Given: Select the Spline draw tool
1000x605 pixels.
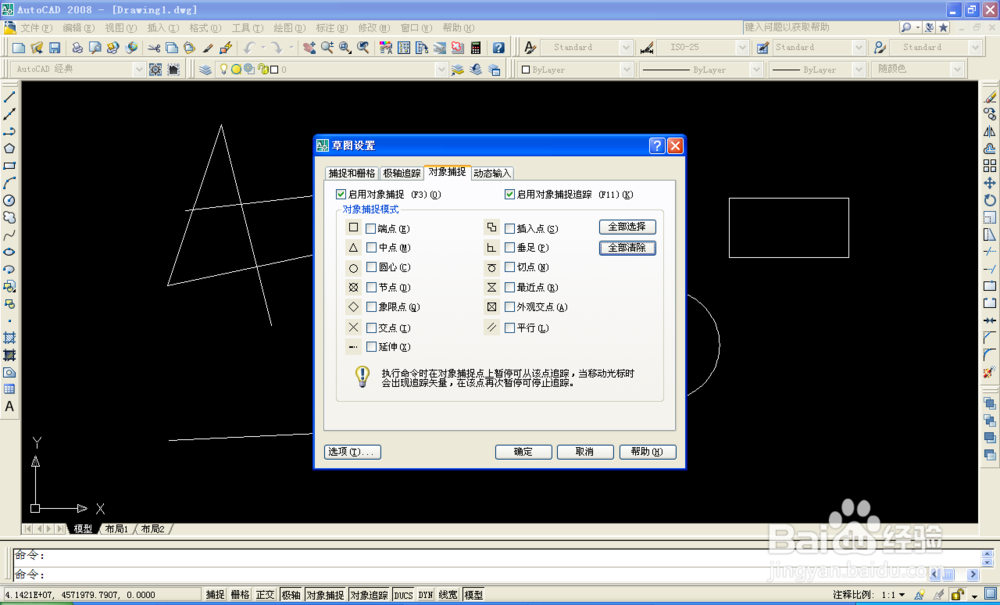Looking at the screenshot, I should [10, 235].
